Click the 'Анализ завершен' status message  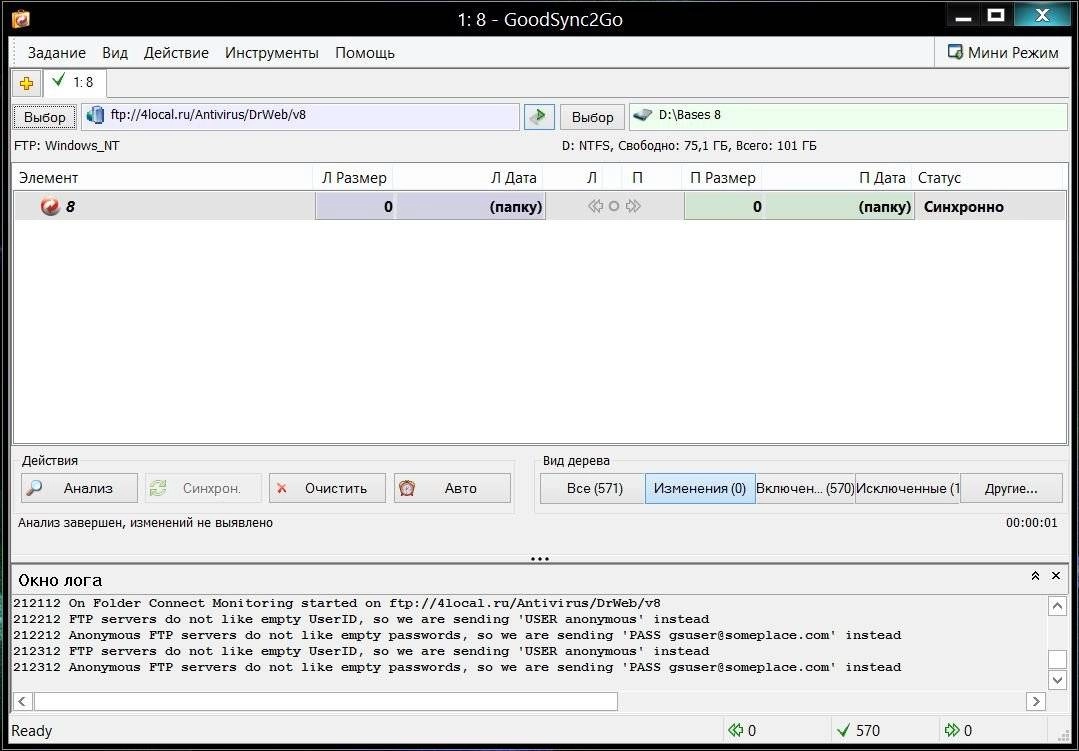[145, 523]
